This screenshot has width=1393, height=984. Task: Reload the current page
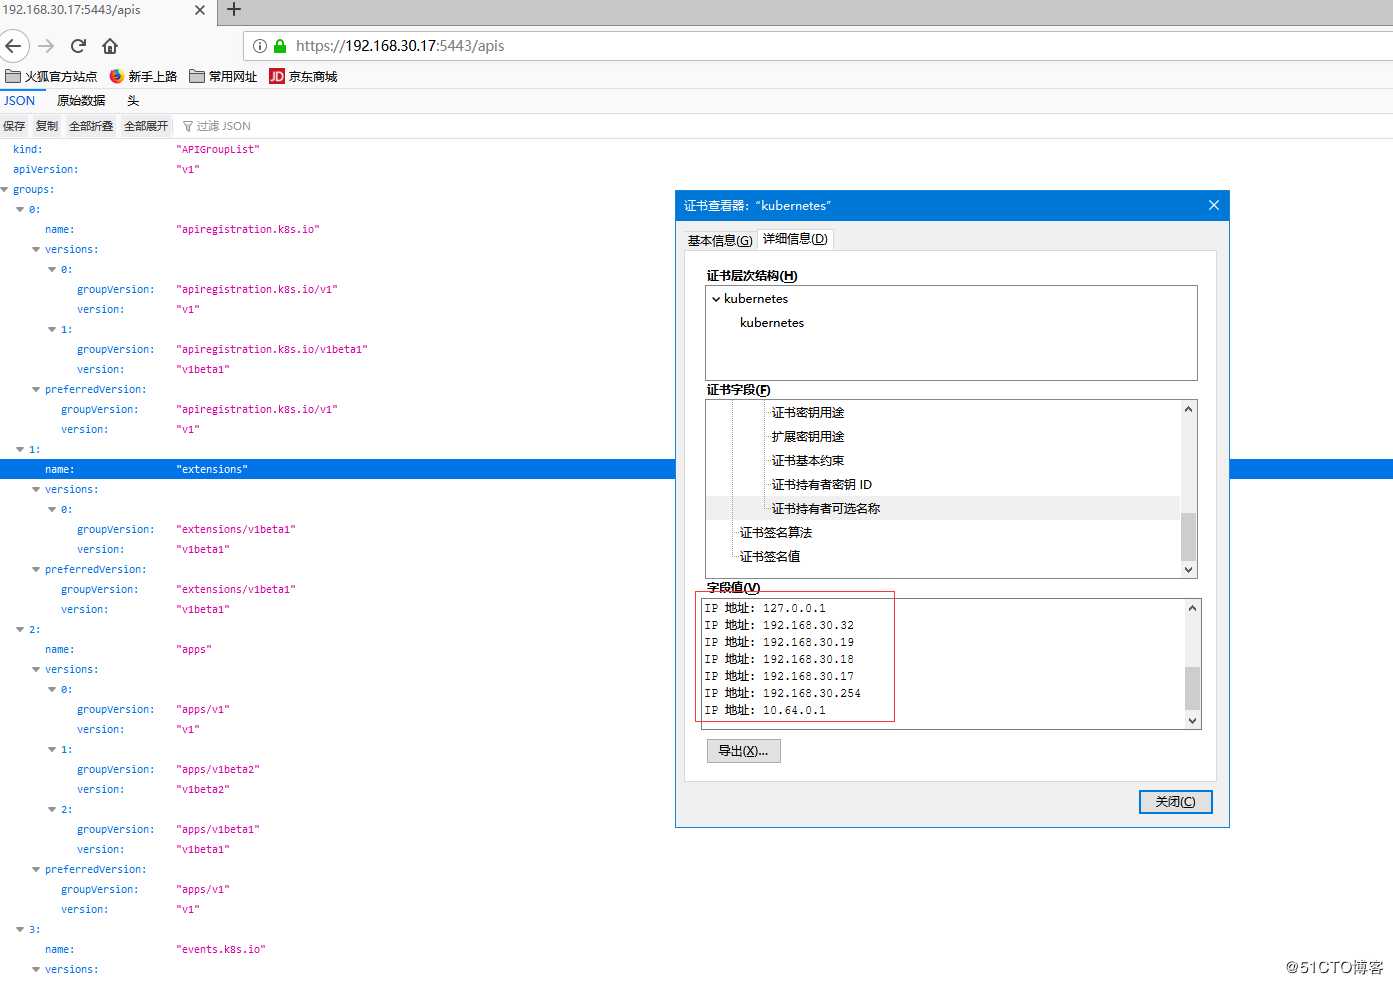pyautogui.click(x=78, y=46)
